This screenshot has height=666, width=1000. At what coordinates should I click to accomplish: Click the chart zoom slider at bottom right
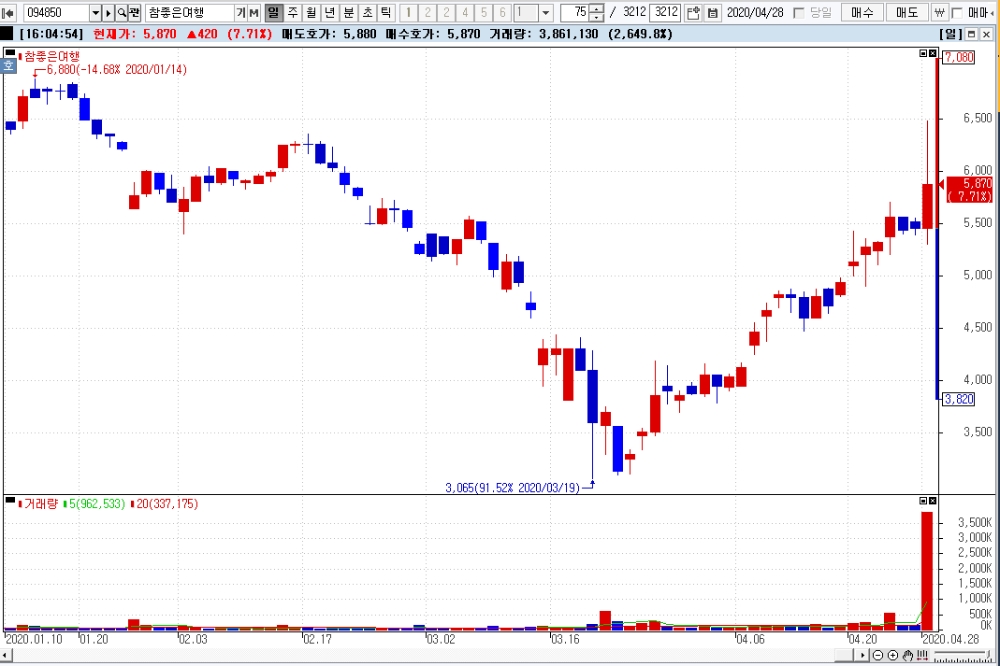pyautogui.click(x=963, y=656)
